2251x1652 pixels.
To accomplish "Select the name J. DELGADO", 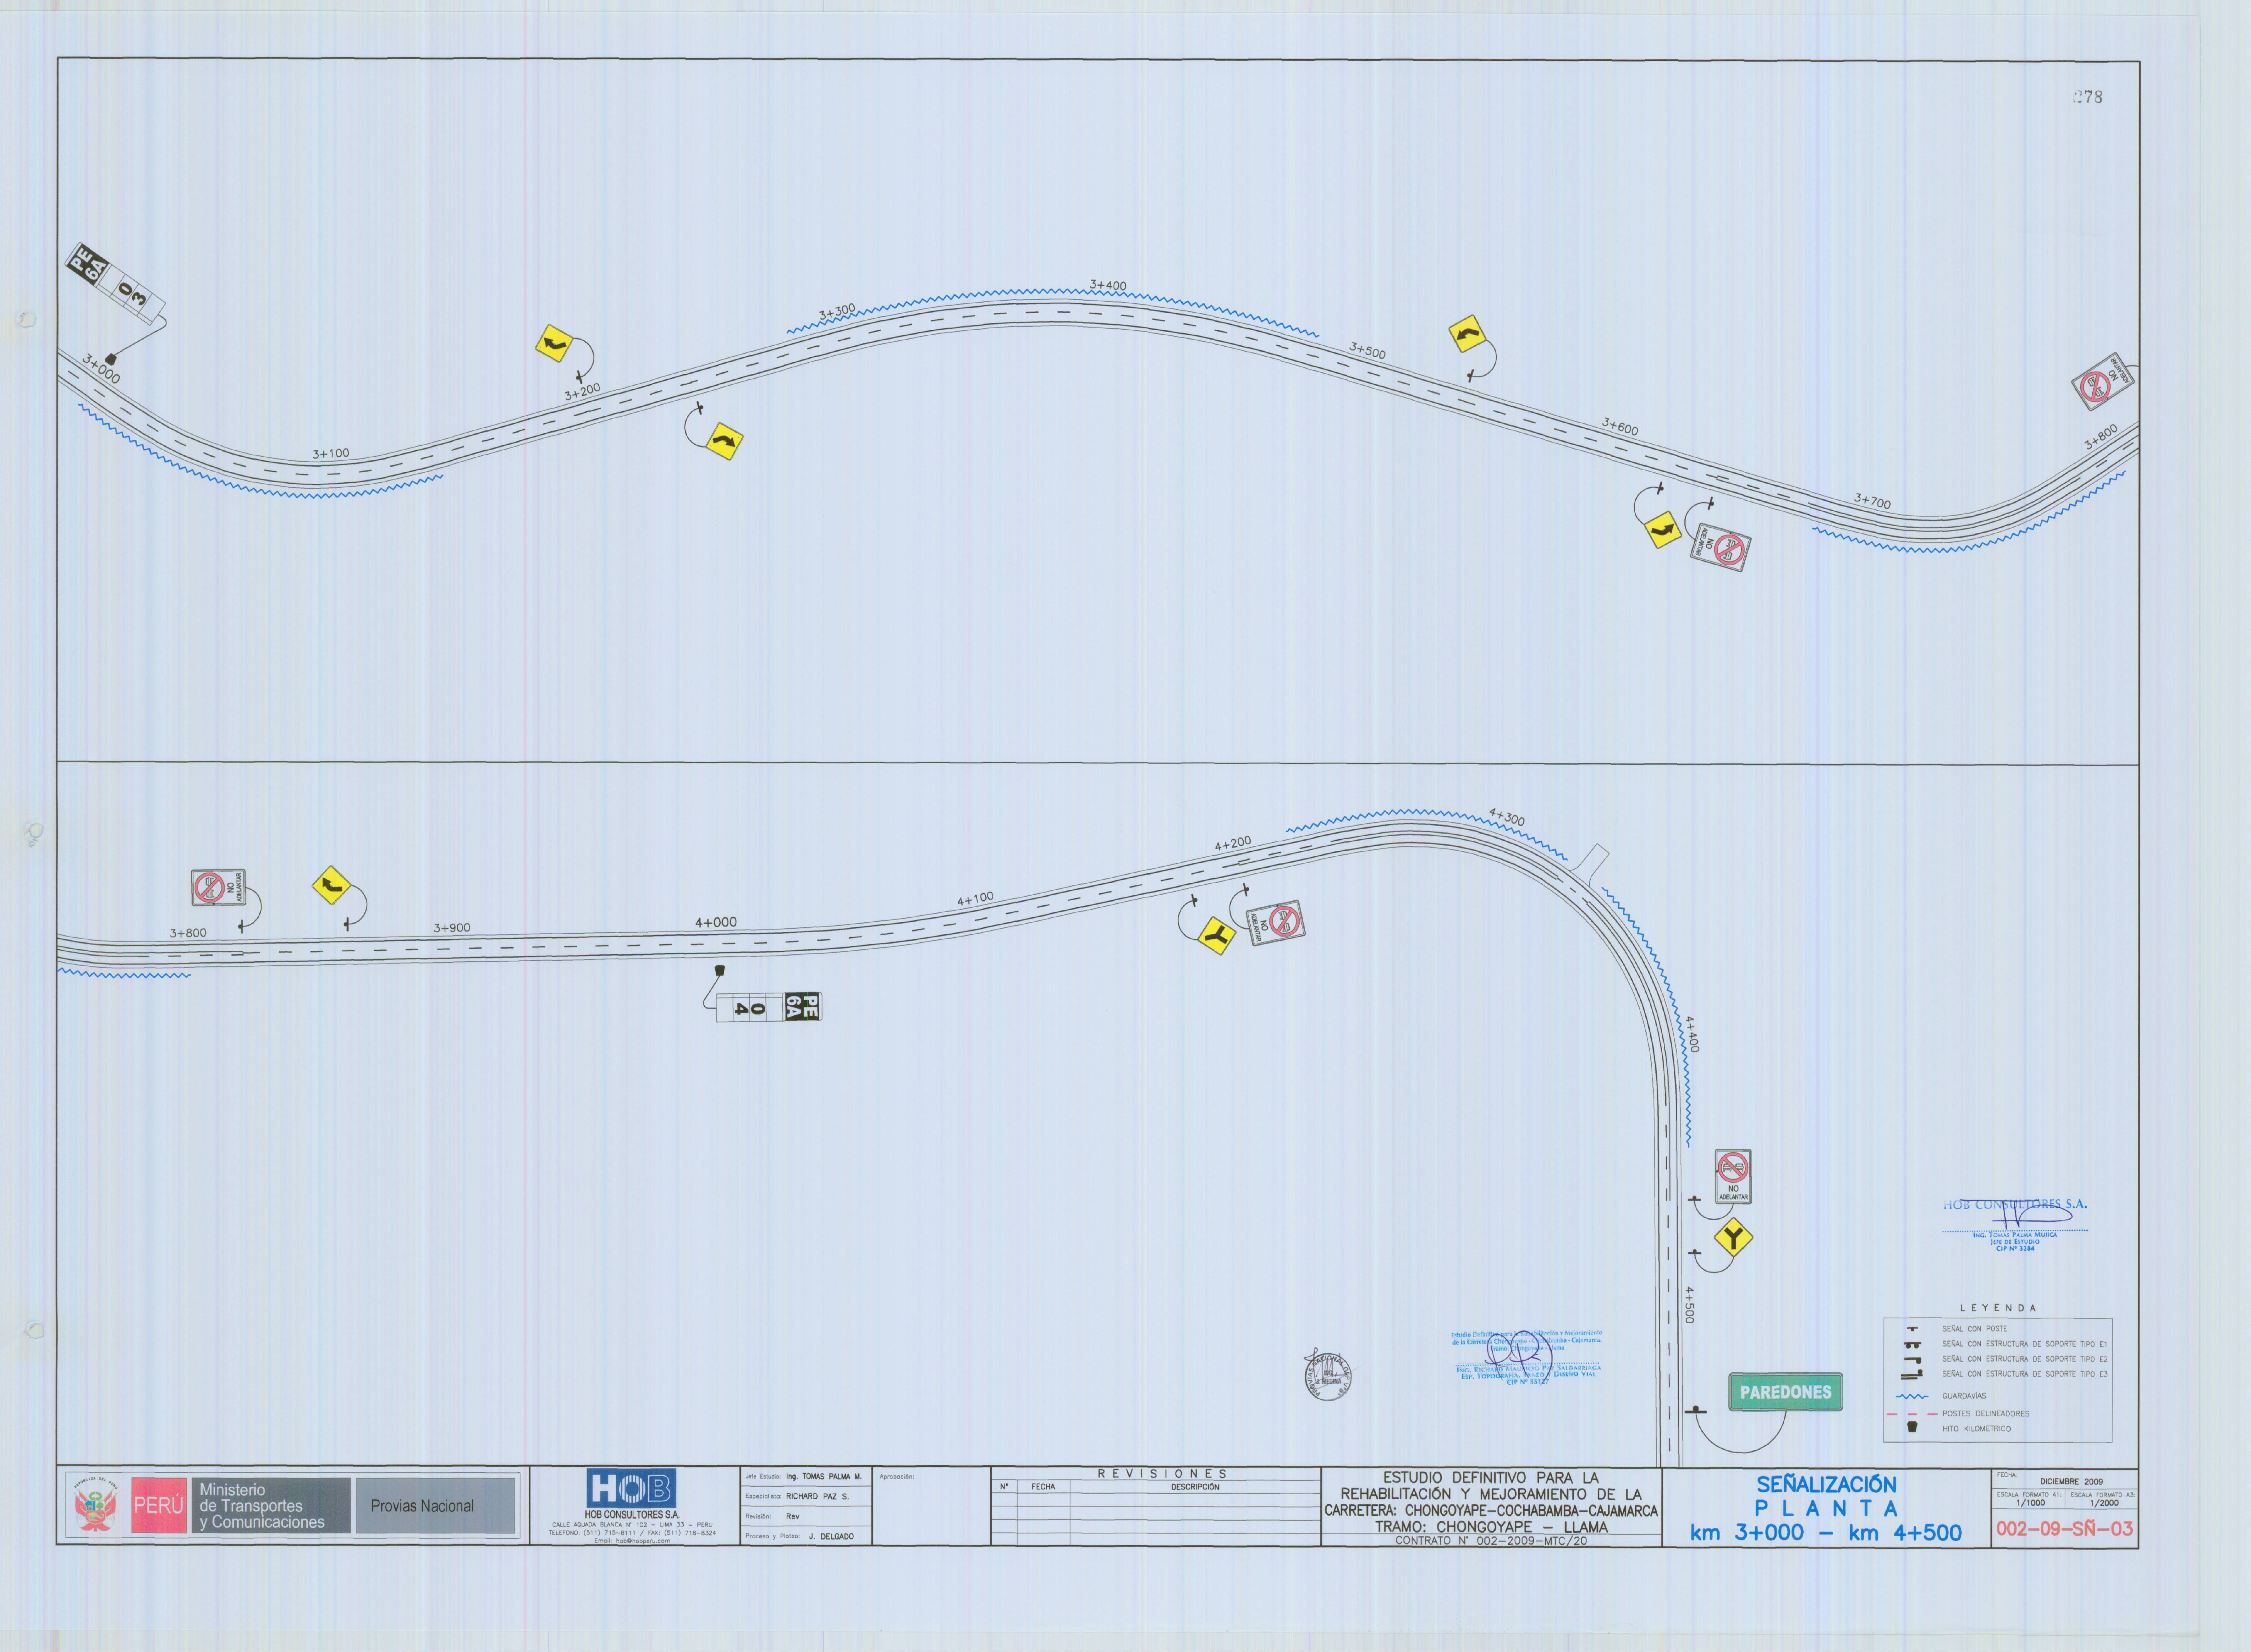I will (x=831, y=1536).
